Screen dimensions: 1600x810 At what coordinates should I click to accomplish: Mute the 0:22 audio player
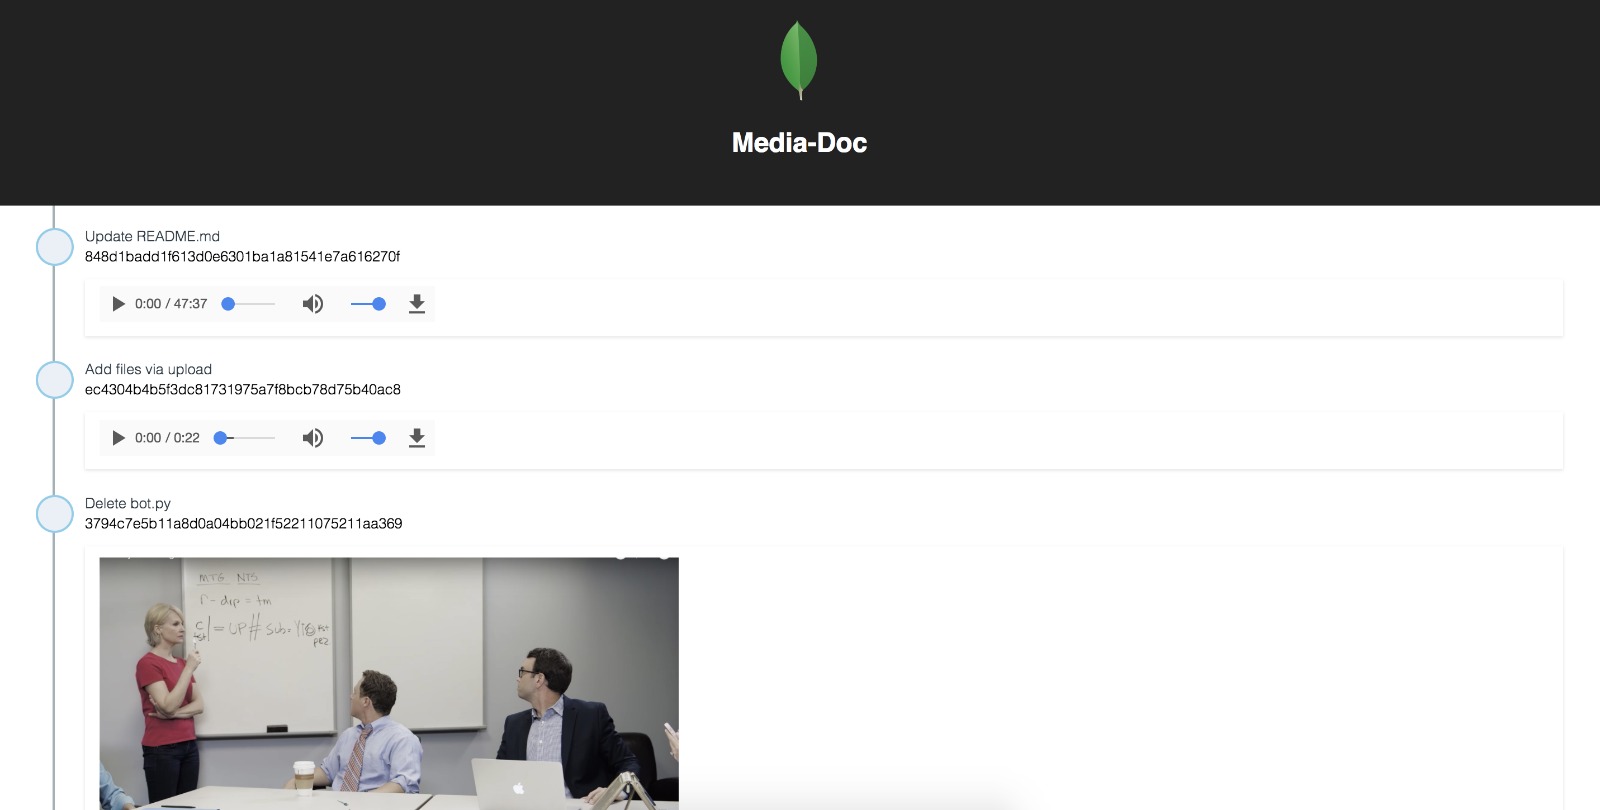(313, 438)
